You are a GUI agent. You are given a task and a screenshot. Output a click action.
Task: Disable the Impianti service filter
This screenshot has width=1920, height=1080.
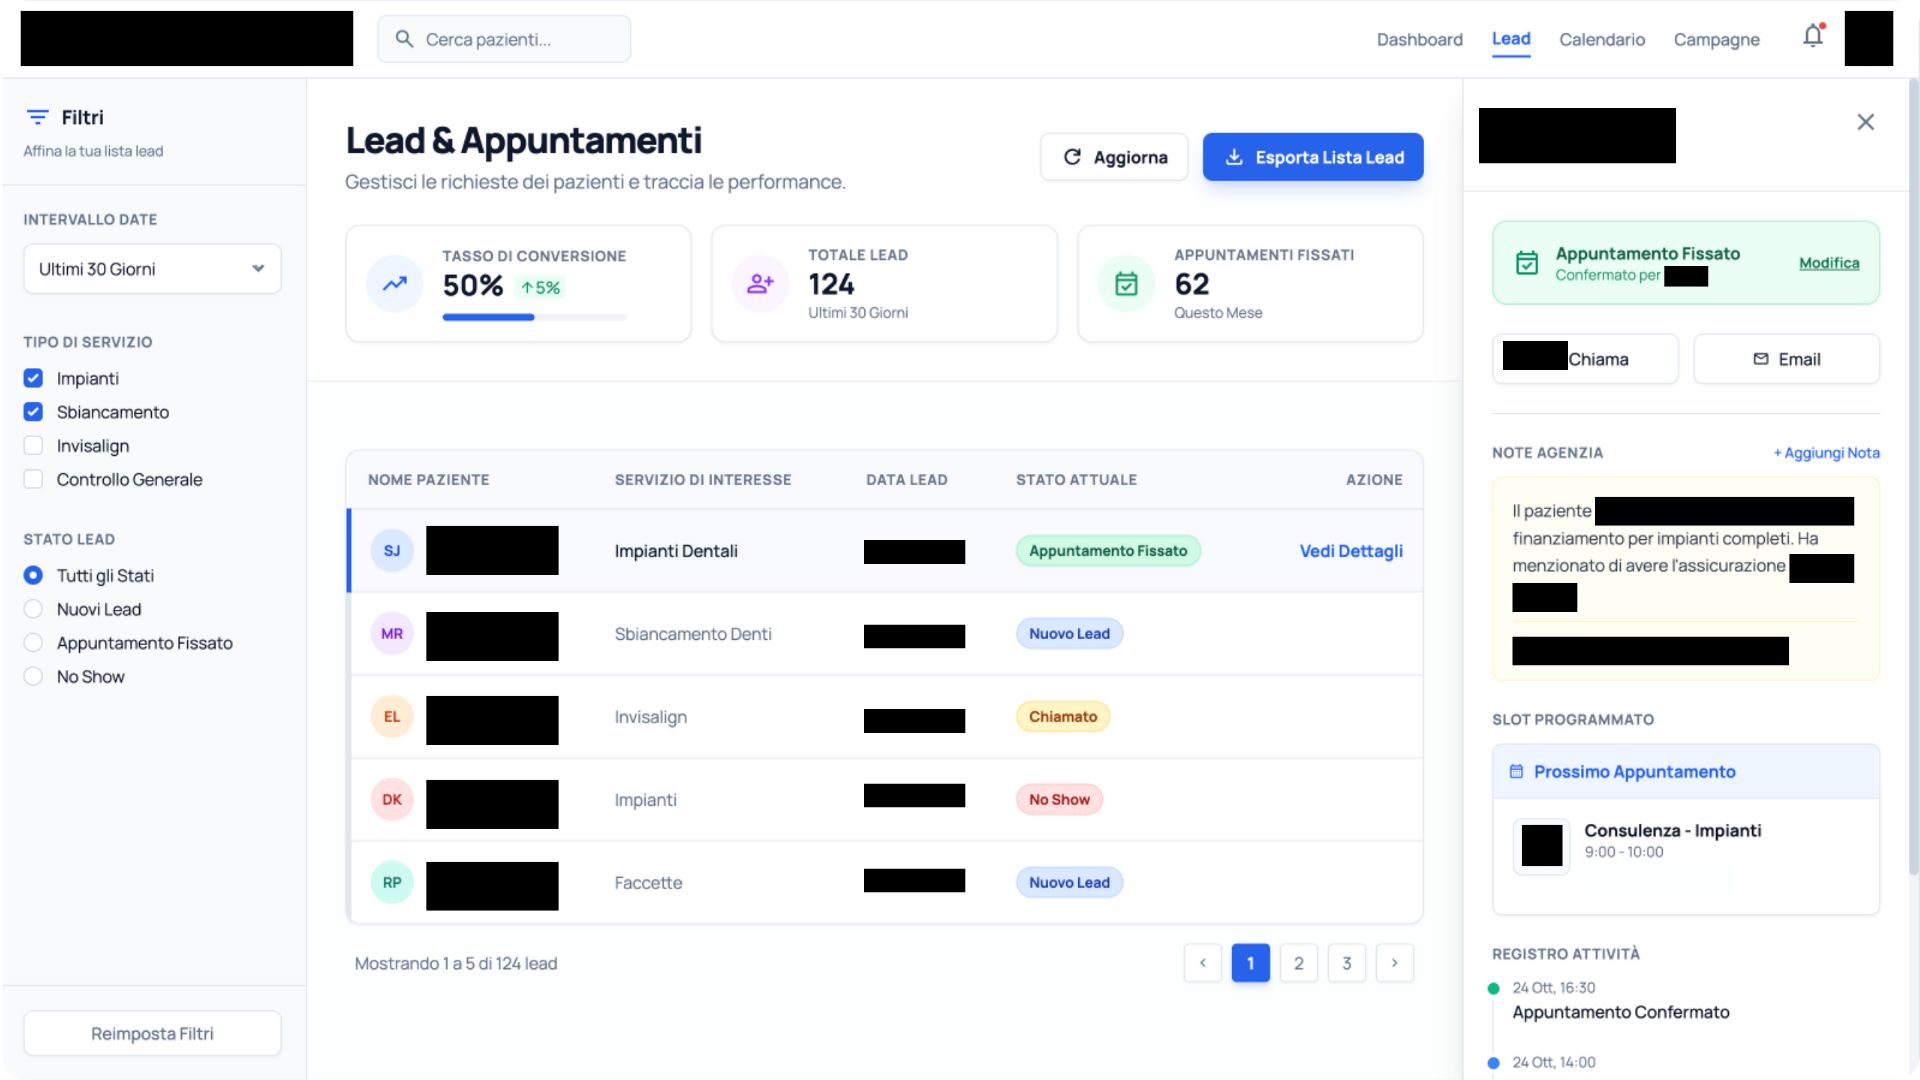coord(33,378)
